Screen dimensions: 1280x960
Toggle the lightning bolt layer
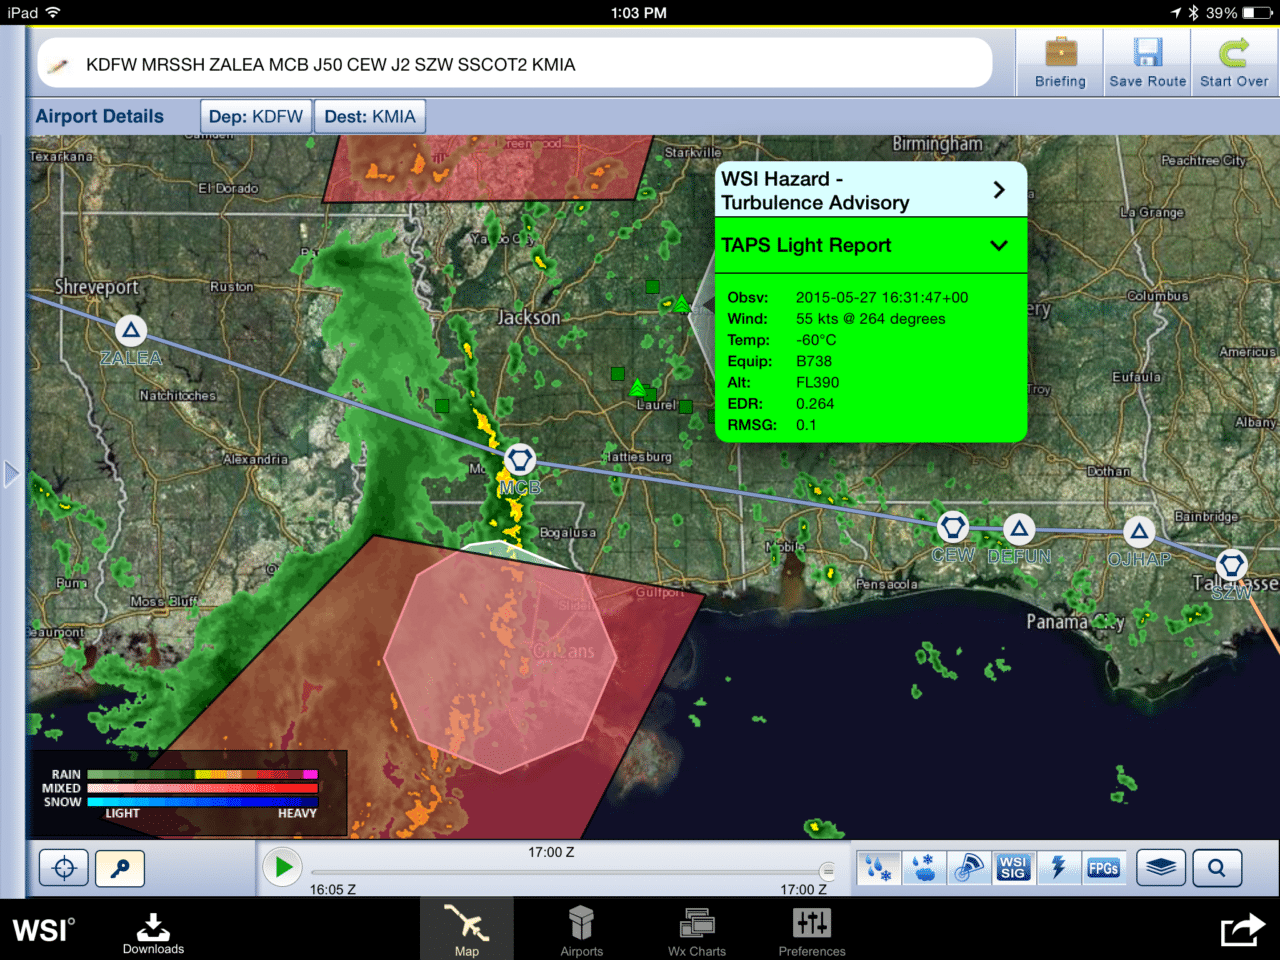(x=1058, y=867)
